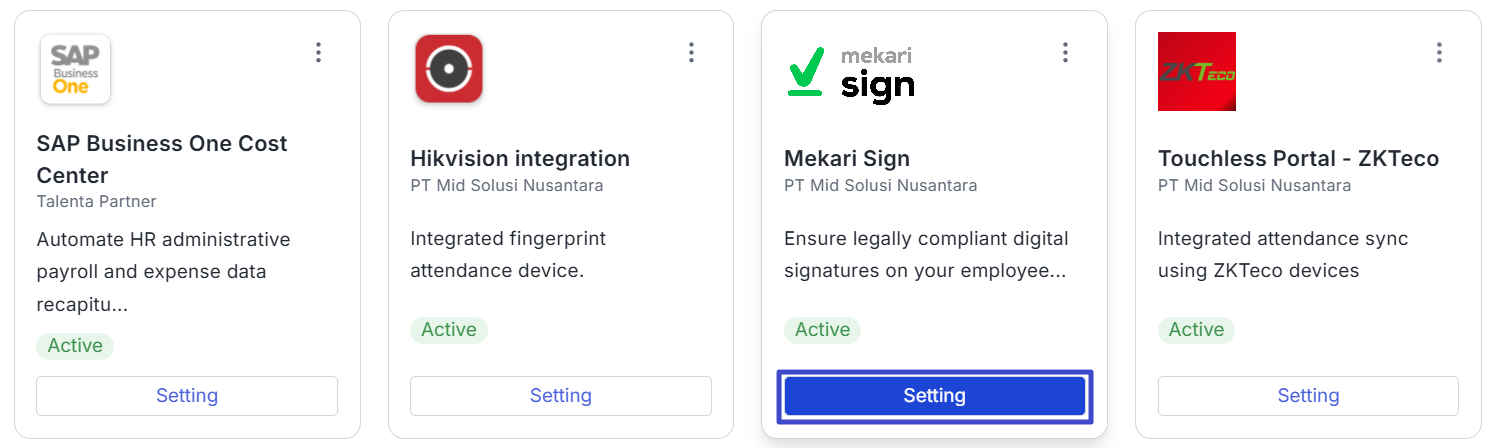Click the SAP Business One logo icon
The image size is (1496, 448).
(x=75, y=69)
